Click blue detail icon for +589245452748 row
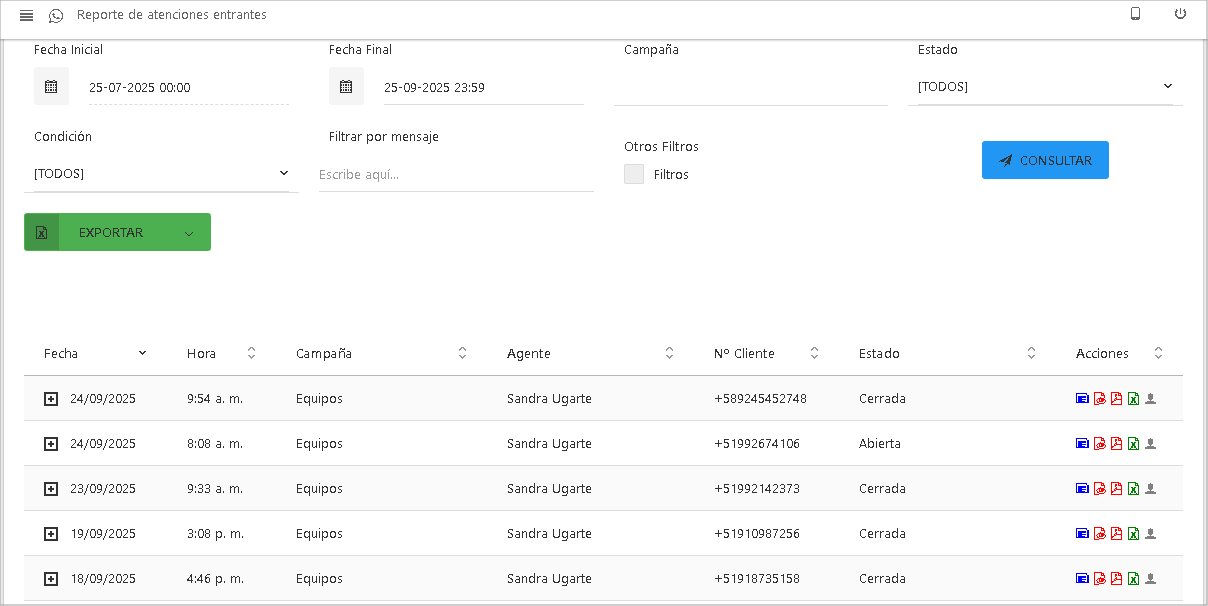This screenshot has width=1208, height=606. (1082, 399)
